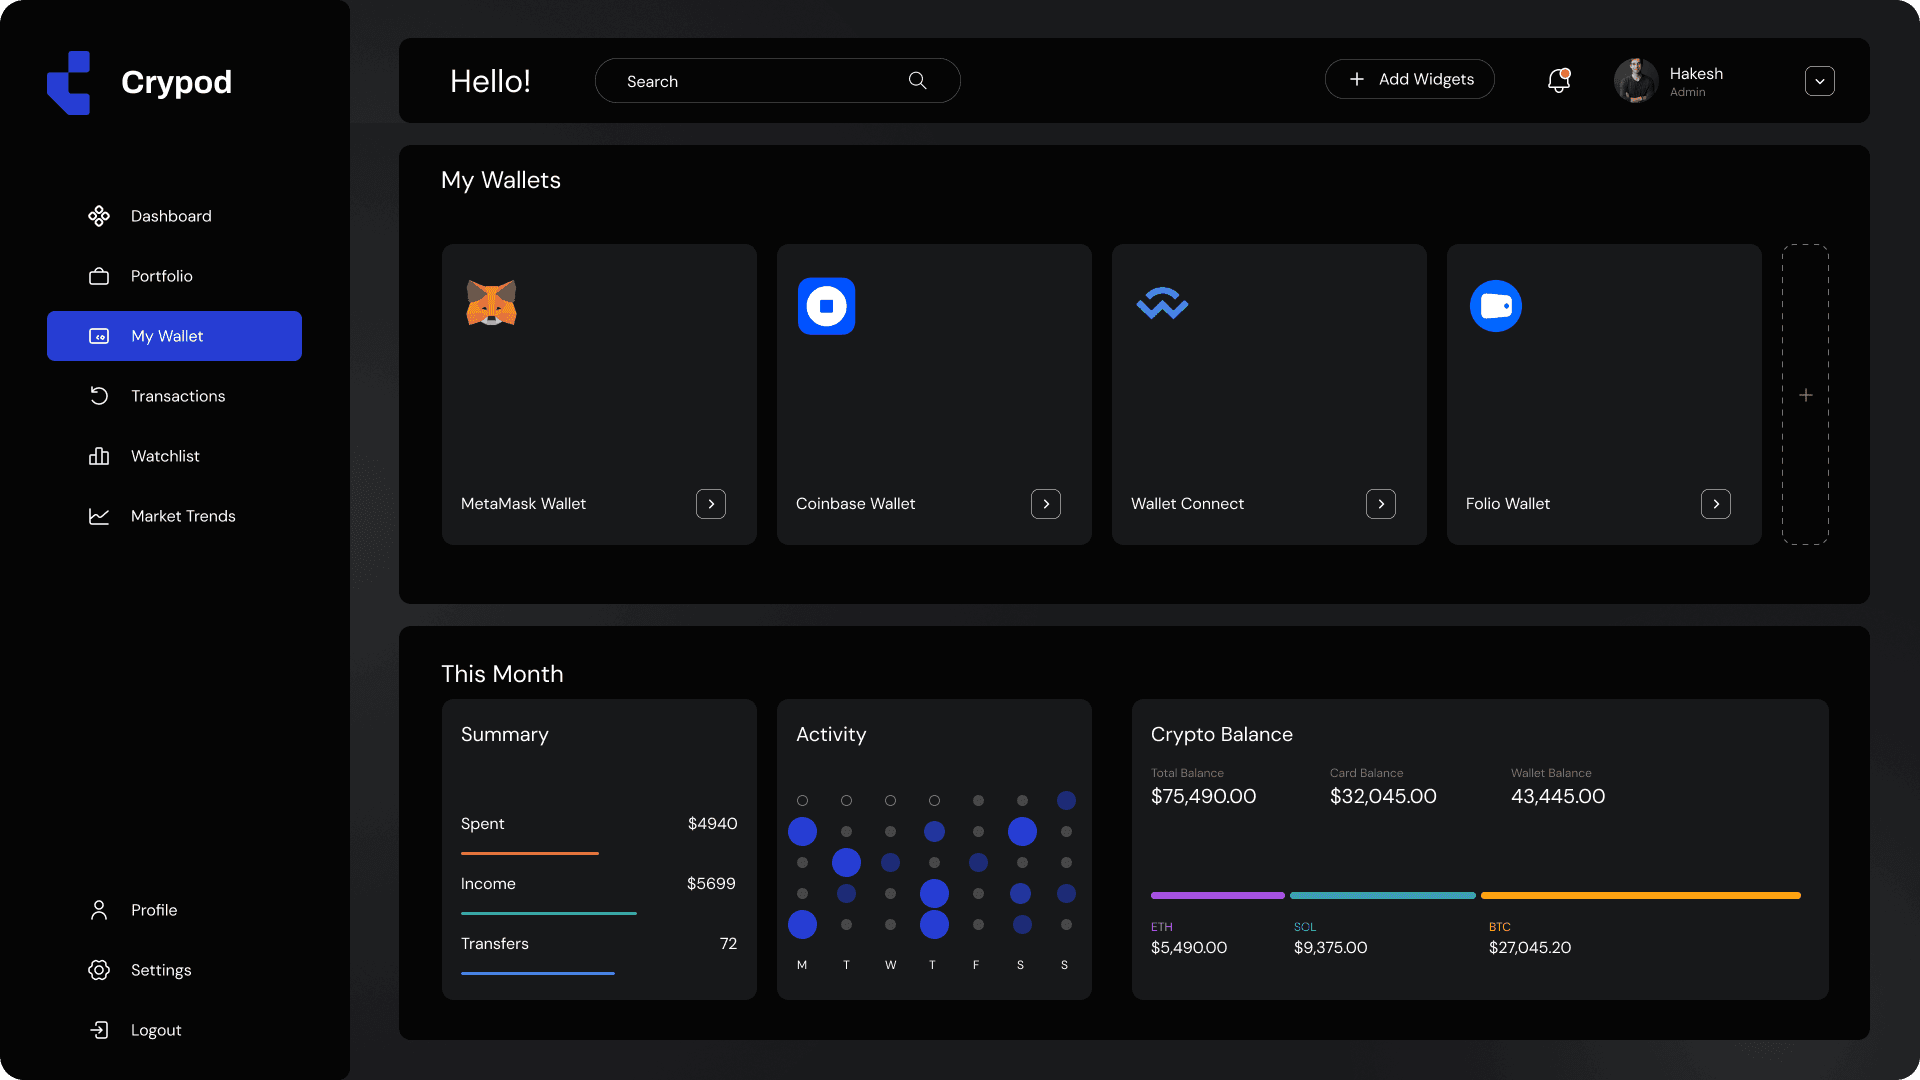Open Folio Wallet arrow button
Viewport: 1920px width, 1080px height.
point(1716,504)
